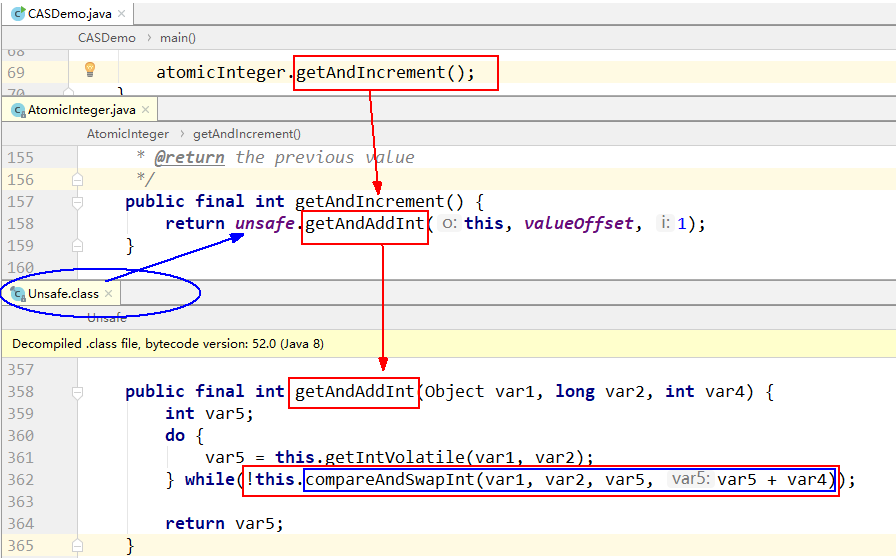Select main() in the breadcrumb
This screenshot has height=558, width=896.
[x=178, y=38]
